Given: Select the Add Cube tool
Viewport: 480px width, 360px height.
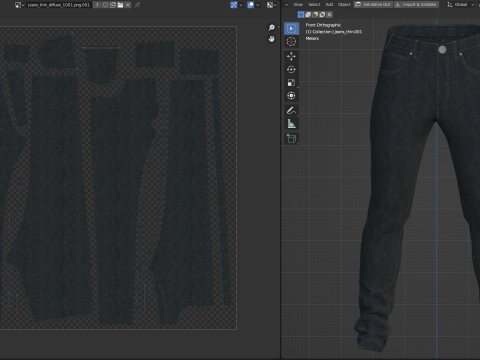Looking at the screenshot, I should [291, 138].
